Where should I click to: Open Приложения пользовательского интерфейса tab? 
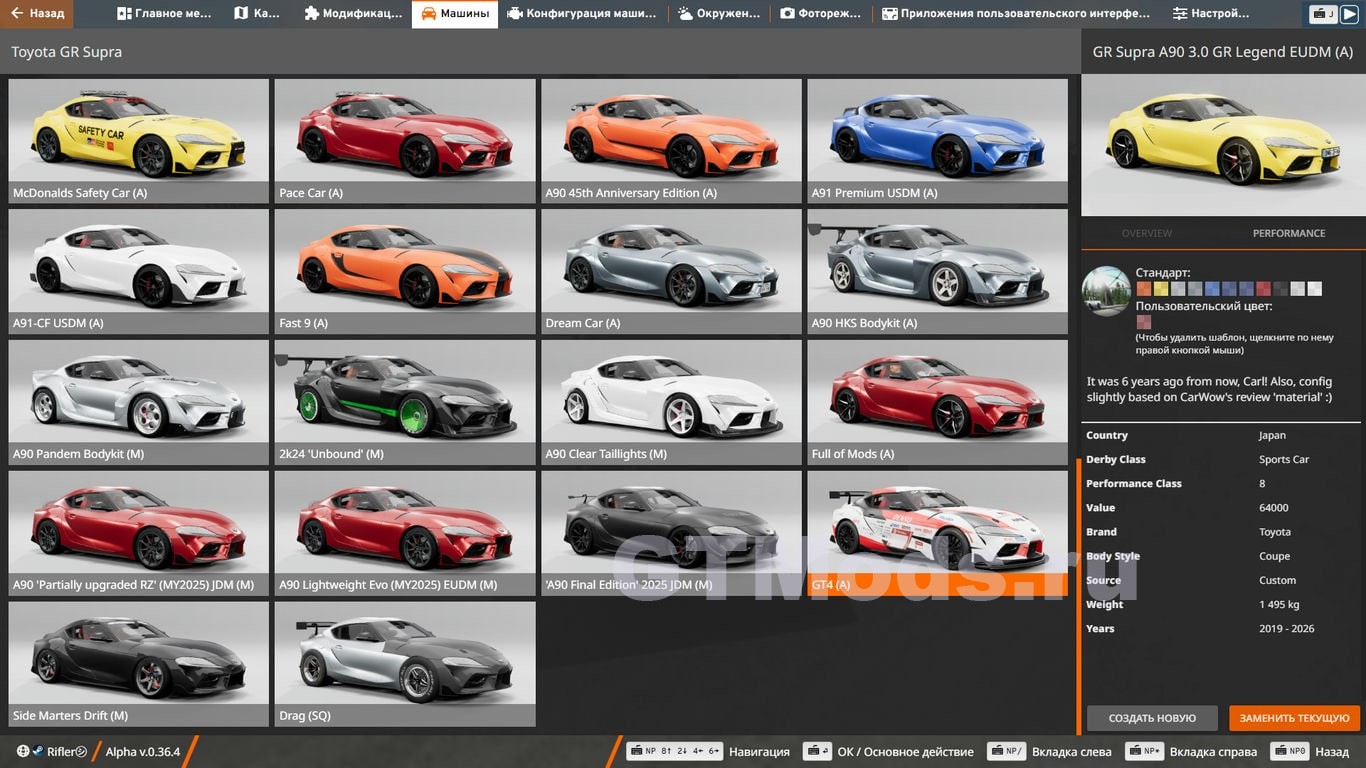[1015, 14]
